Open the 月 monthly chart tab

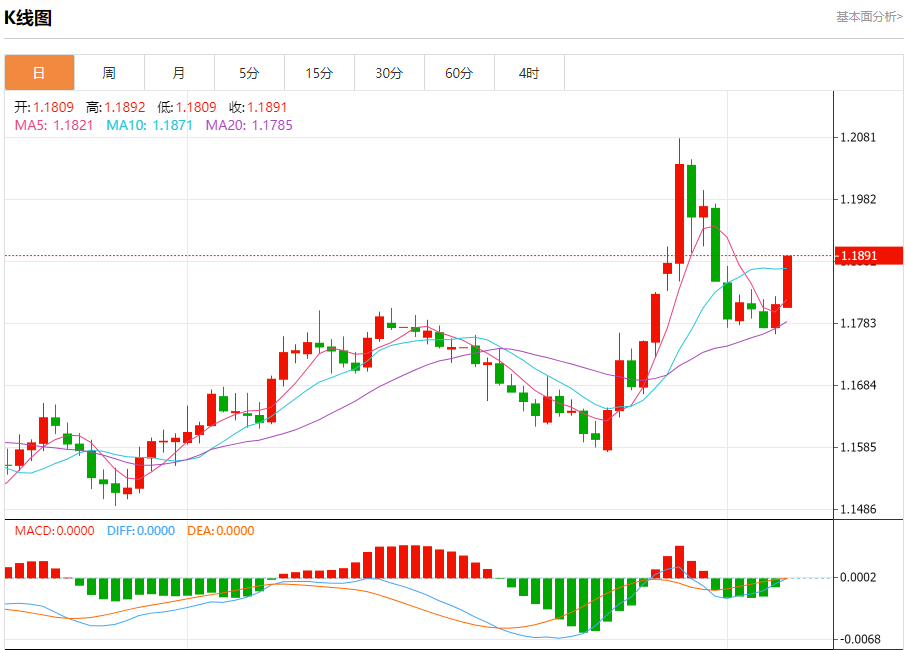[x=179, y=73]
